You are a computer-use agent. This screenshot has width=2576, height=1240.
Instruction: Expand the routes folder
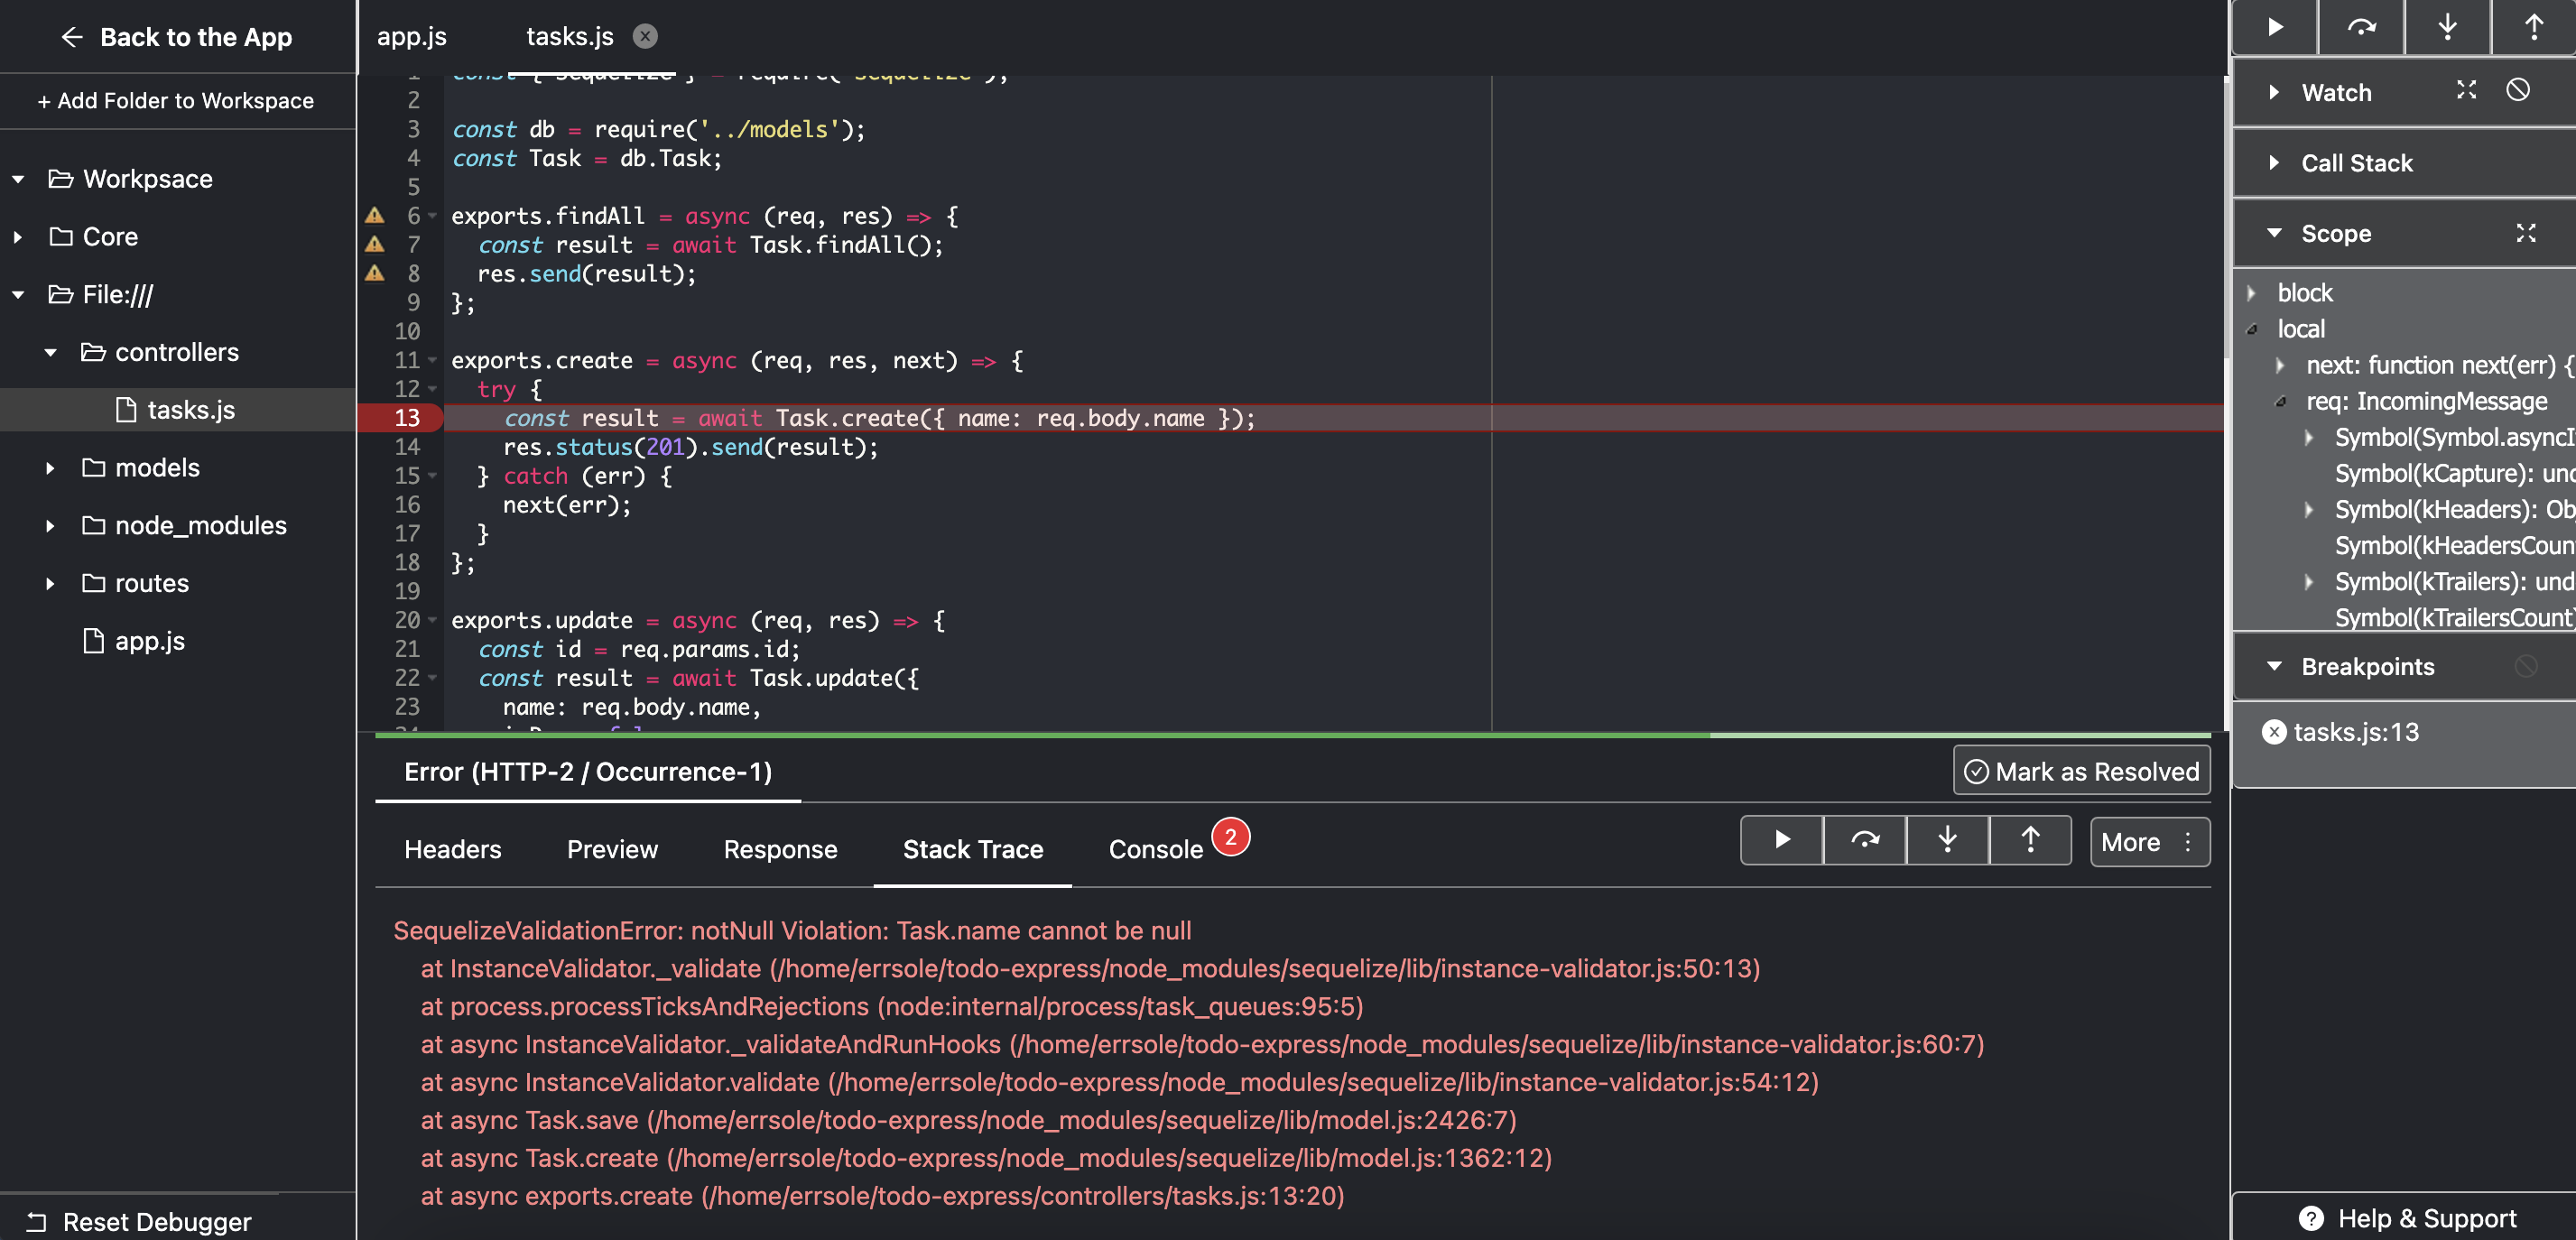50,583
